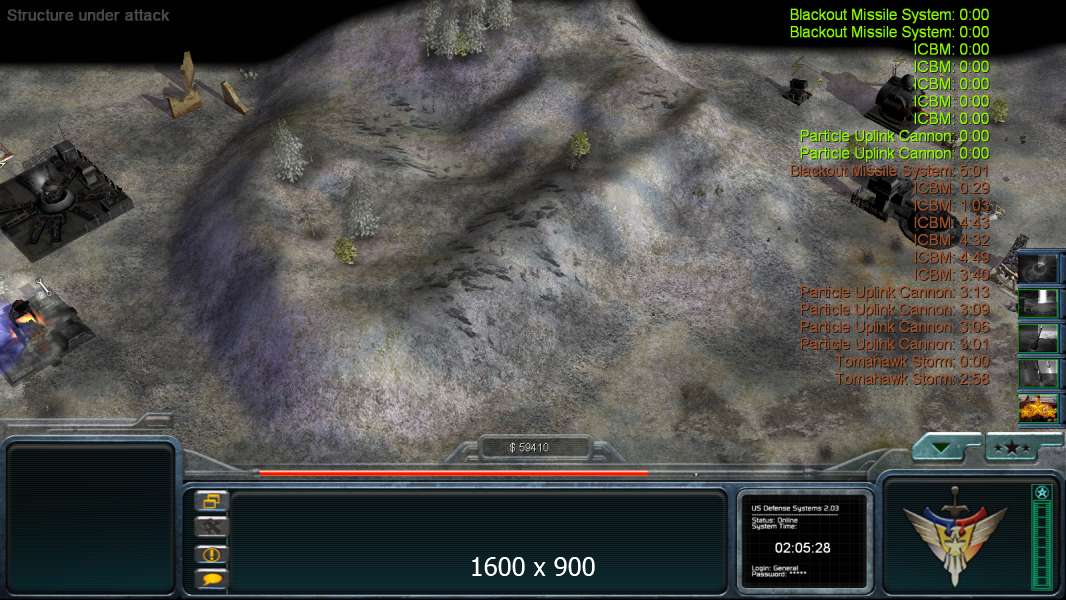Click the ICBM: 1:03 timer
Screen dimensions: 1066x600
pyautogui.click(x=951, y=205)
